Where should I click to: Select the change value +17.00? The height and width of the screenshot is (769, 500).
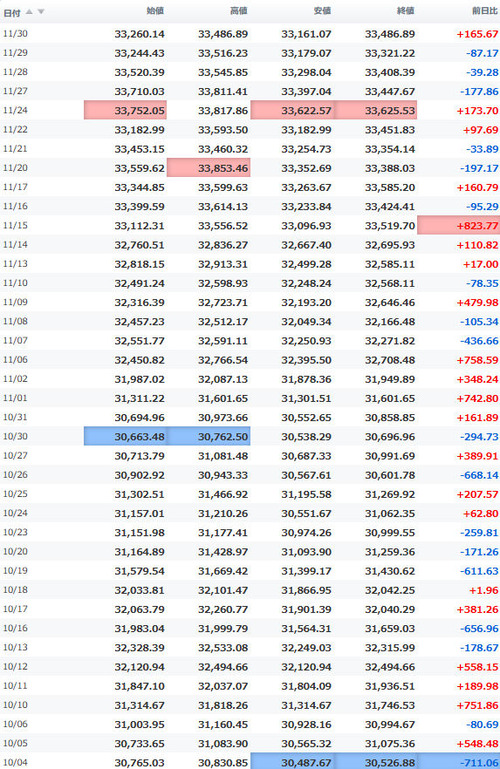(x=481, y=264)
